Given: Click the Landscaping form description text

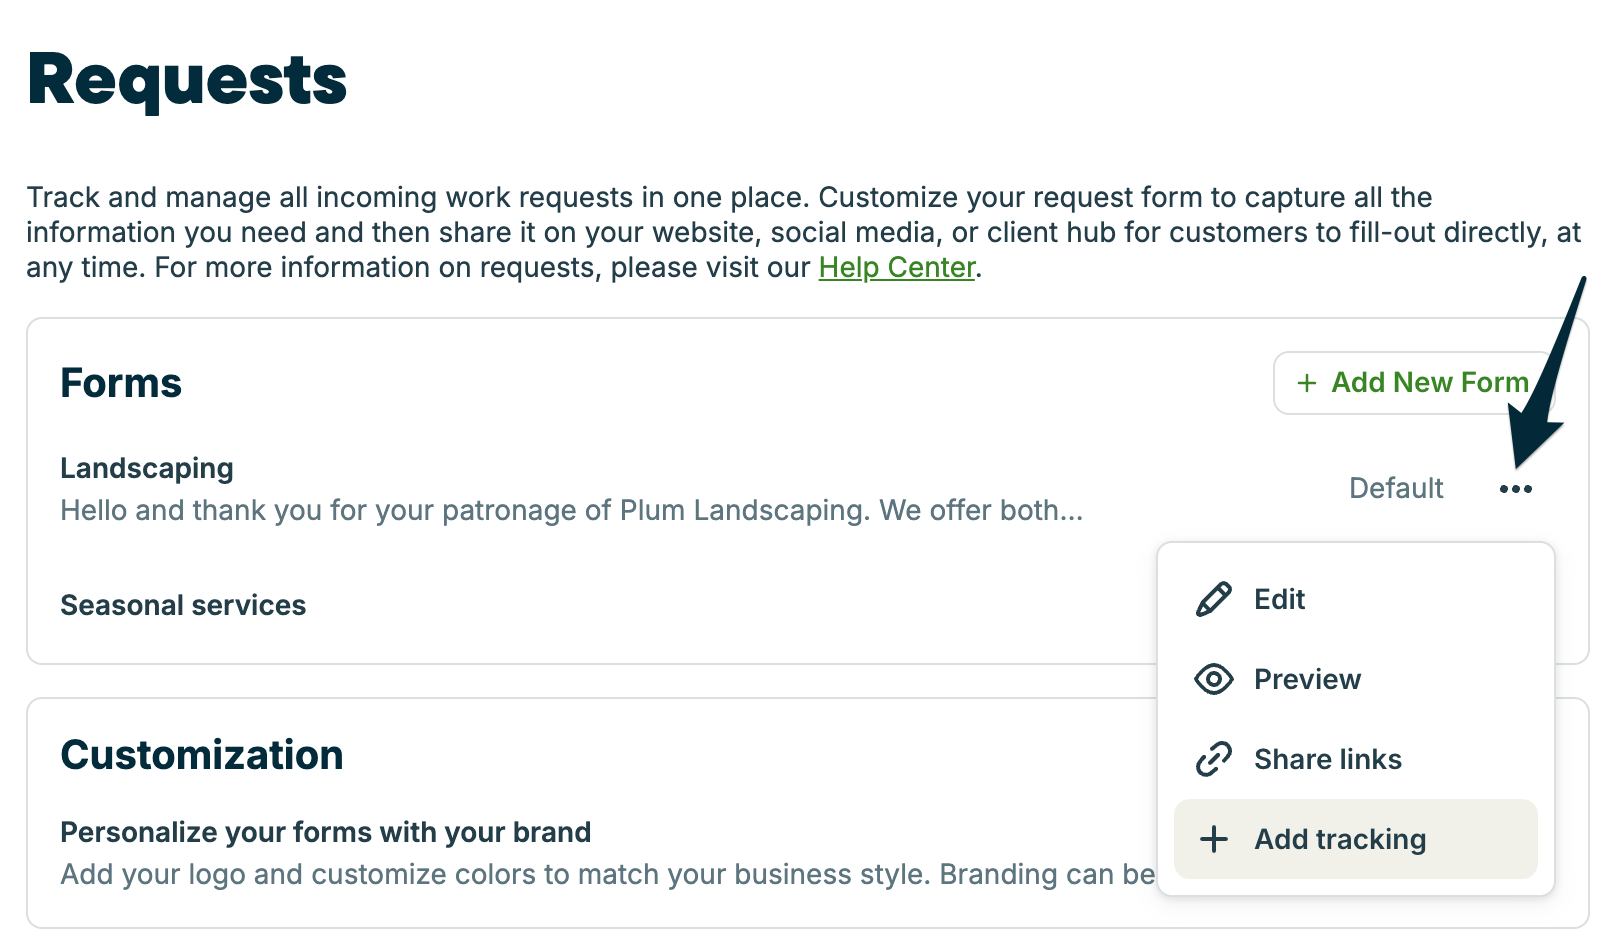Looking at the screenshot, I should click(571, 510).
